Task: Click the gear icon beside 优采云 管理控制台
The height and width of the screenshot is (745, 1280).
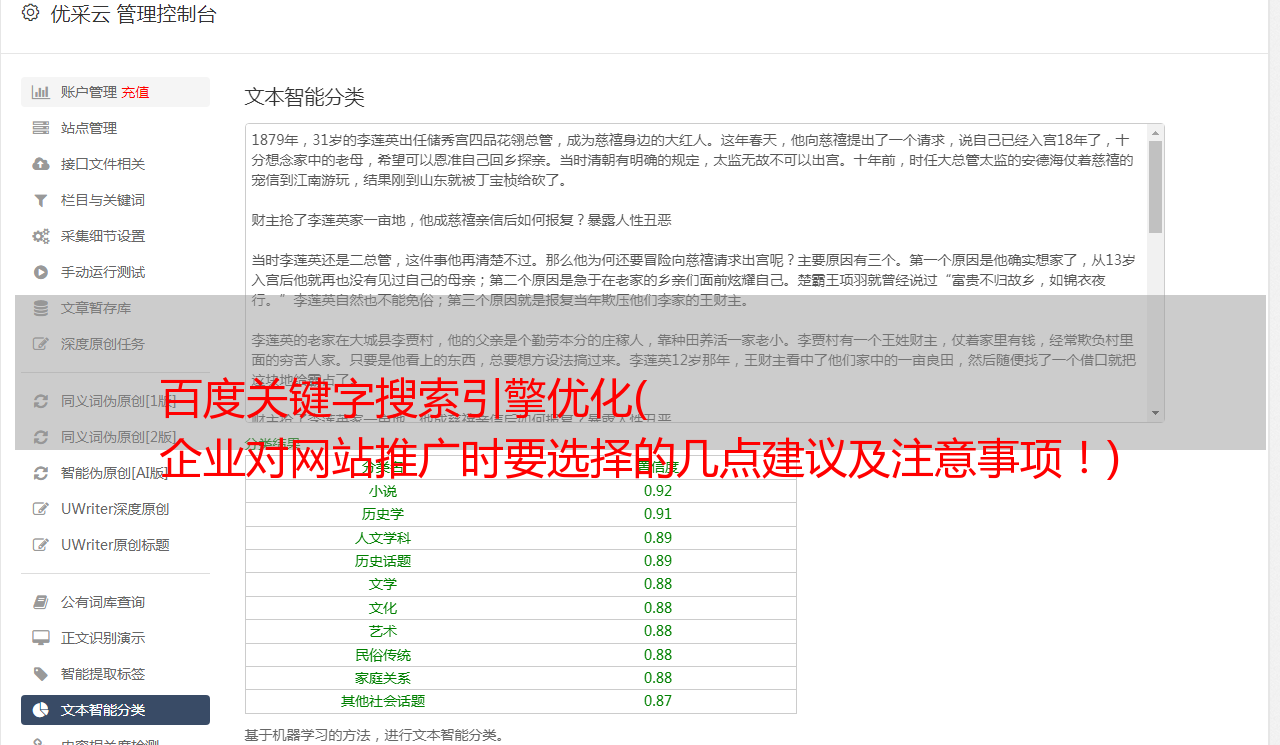Action: click(x=30, y=13)
